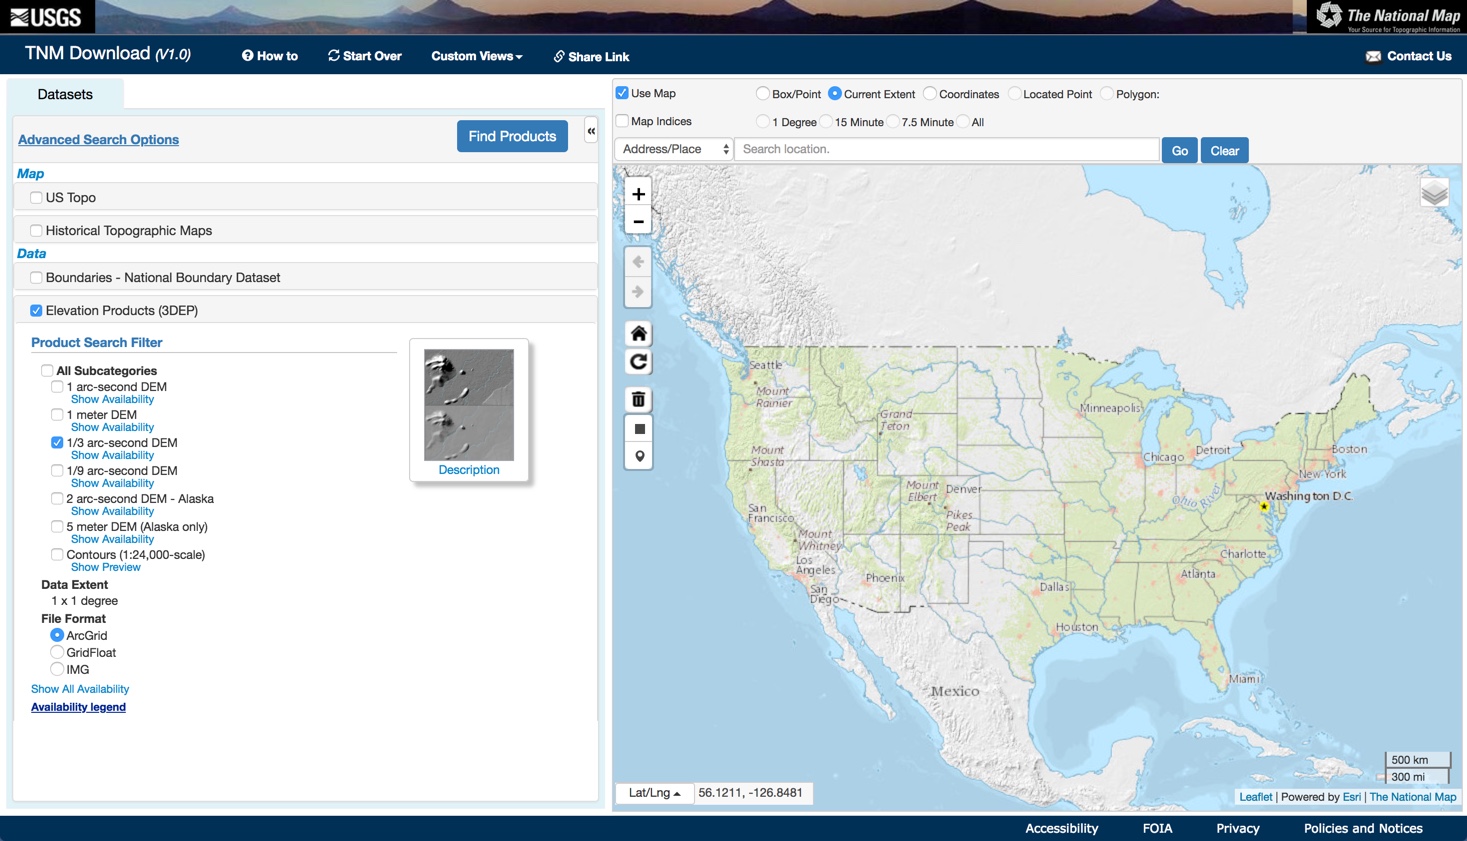Click the USGS logo

coord(46,17)
